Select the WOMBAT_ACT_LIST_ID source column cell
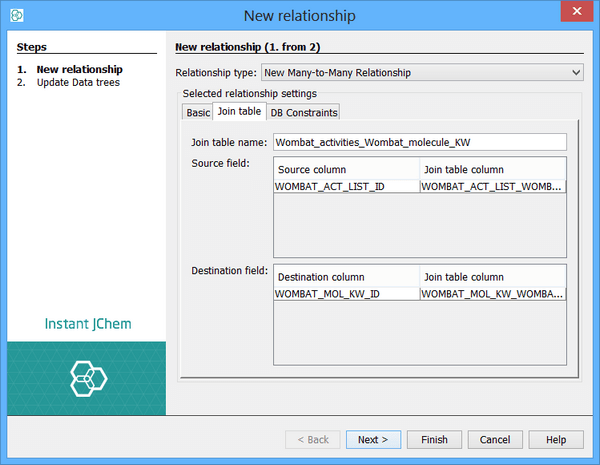The width and height of the screenshot is (600, 465). pos(346,186)
